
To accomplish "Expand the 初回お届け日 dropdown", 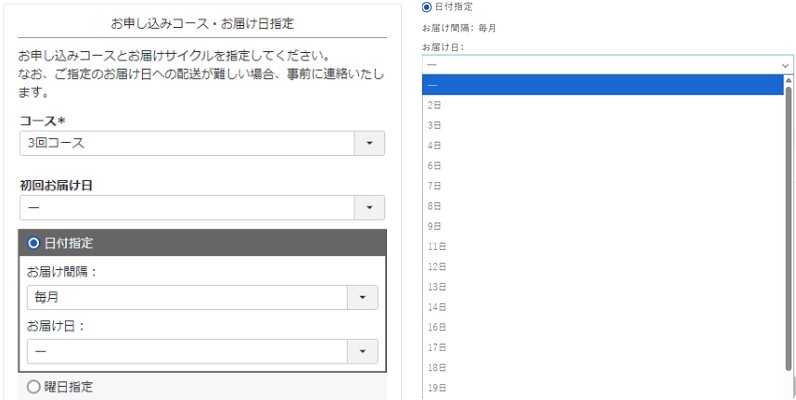I will 201,207.
